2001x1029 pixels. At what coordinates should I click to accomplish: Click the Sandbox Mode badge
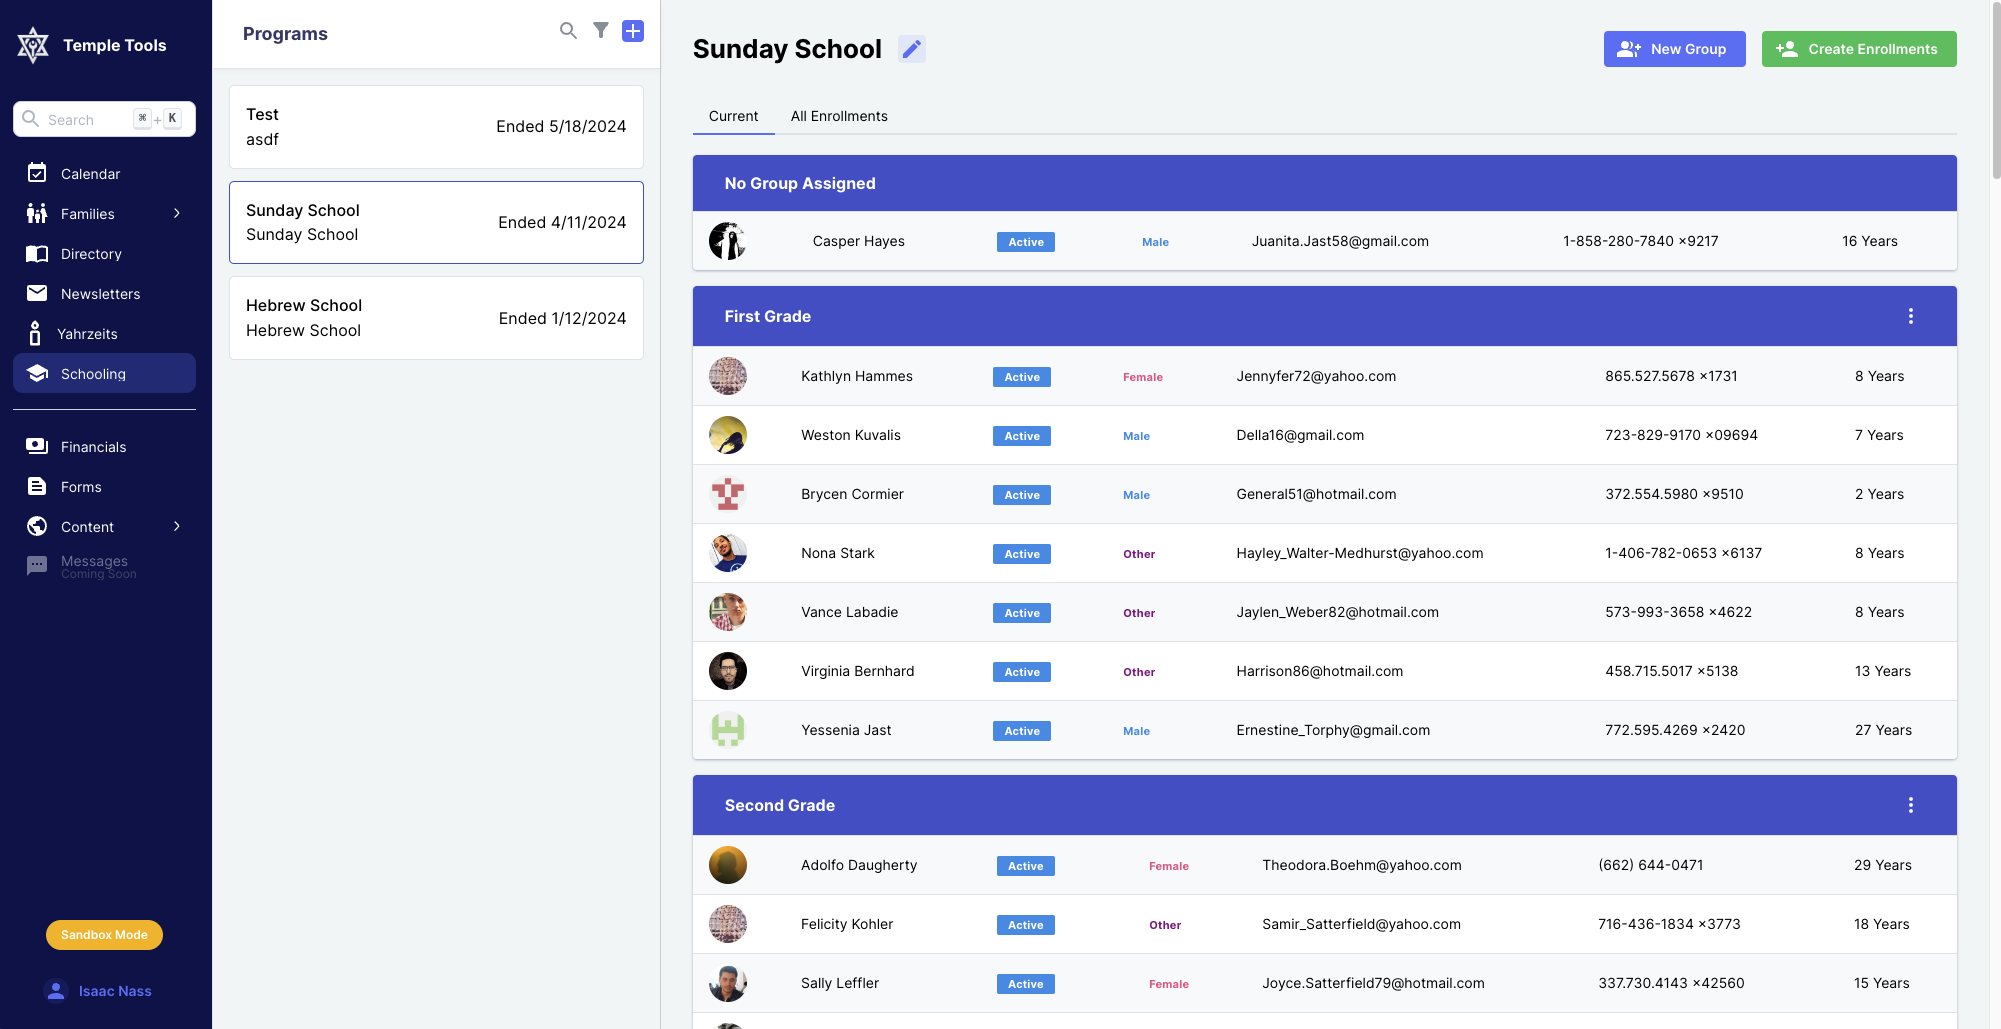pyautogui.click(x=104, y=935)
